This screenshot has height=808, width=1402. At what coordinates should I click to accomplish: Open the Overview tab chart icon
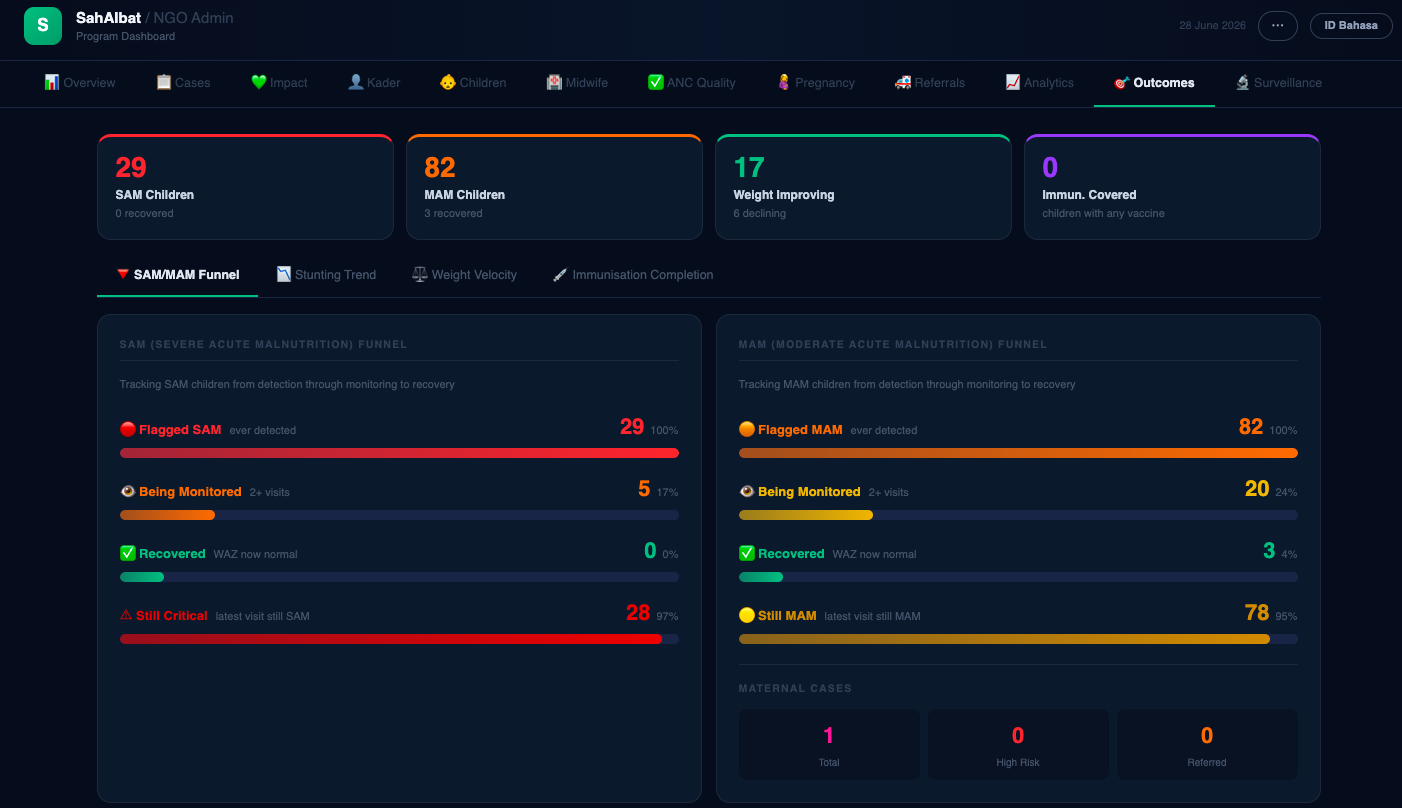pyautogui.click(x=51, y=82)
